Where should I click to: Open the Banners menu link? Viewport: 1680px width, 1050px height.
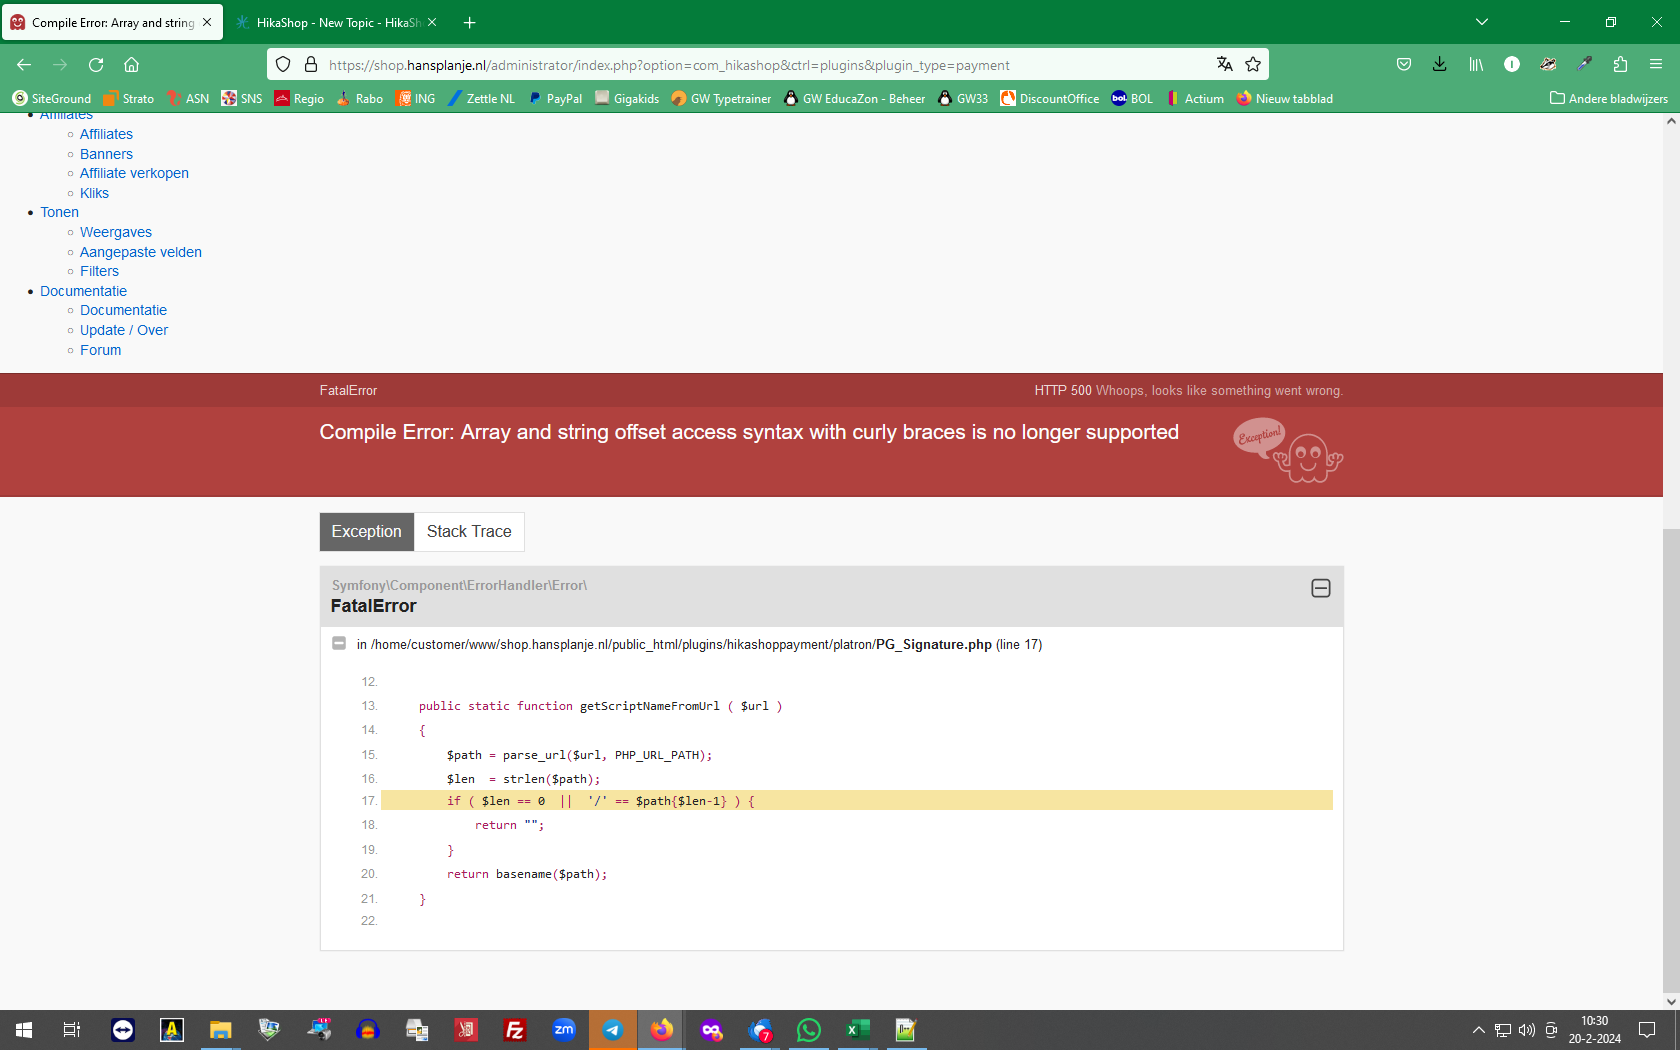[106, 154]
